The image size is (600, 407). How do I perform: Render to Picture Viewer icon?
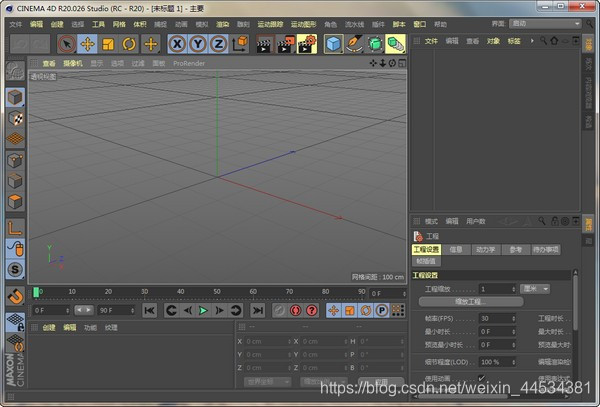tap(286, 44)
